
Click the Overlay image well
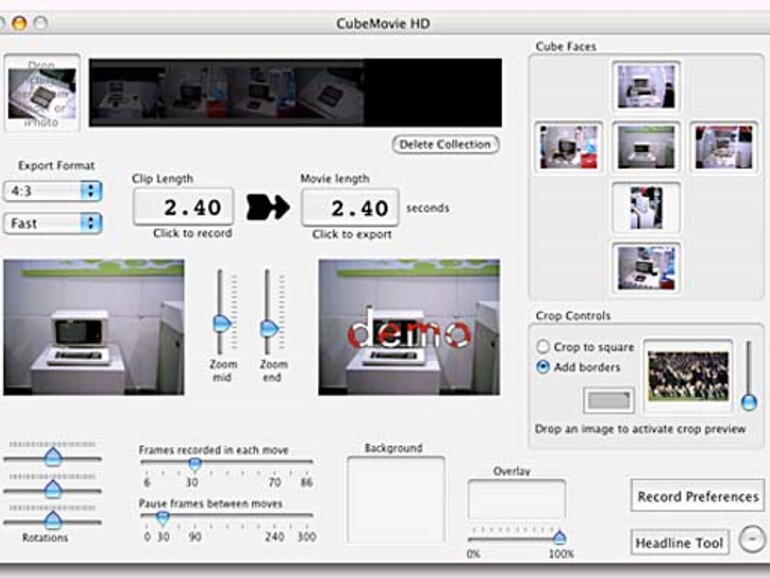click(517, 499)
